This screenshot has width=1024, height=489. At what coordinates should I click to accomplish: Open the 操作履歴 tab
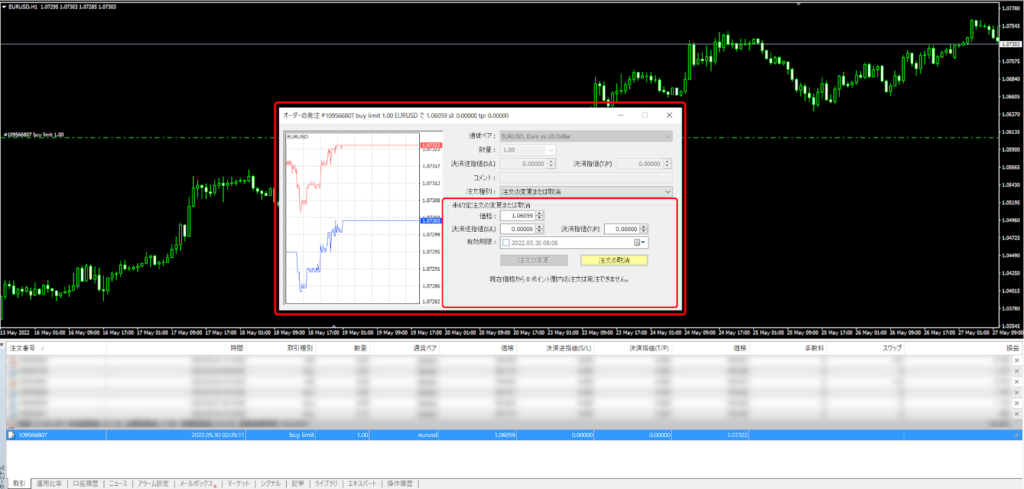(x=400, y=484)
